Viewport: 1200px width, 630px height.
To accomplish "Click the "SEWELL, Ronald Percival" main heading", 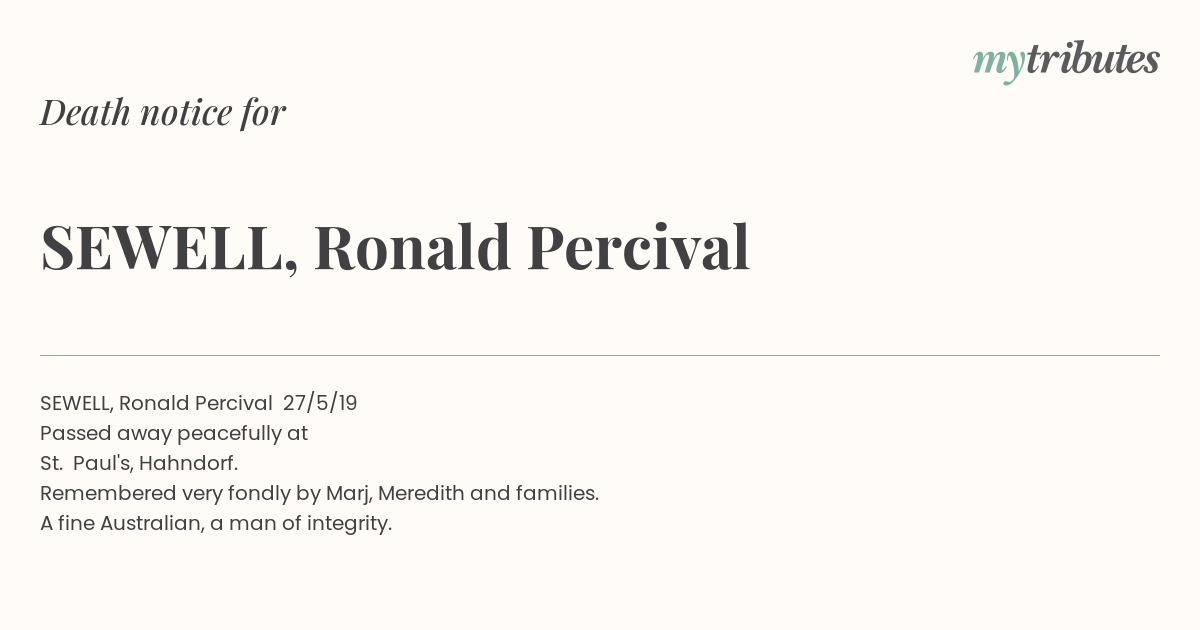I will (x=395, y=248).
